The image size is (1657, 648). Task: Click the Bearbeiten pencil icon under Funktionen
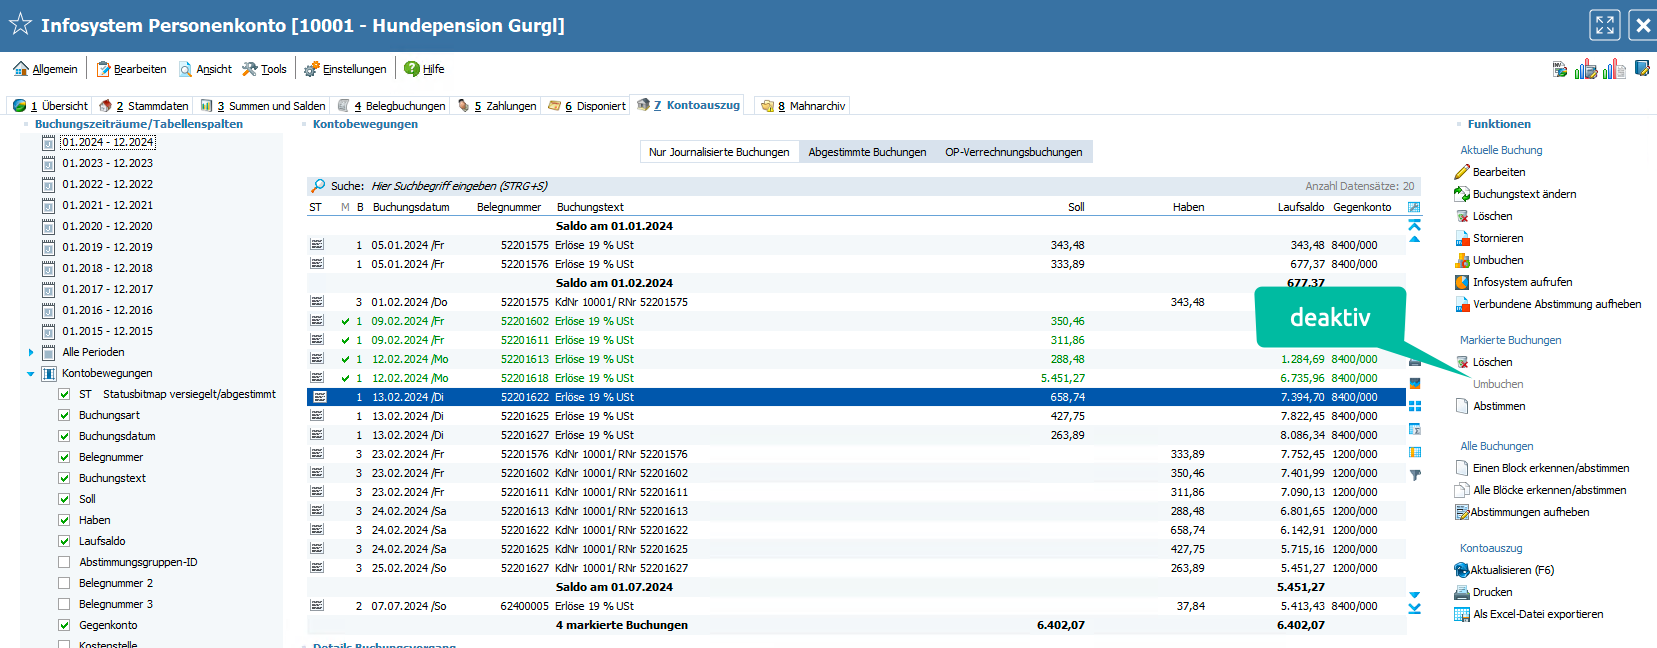[1462, 172]
